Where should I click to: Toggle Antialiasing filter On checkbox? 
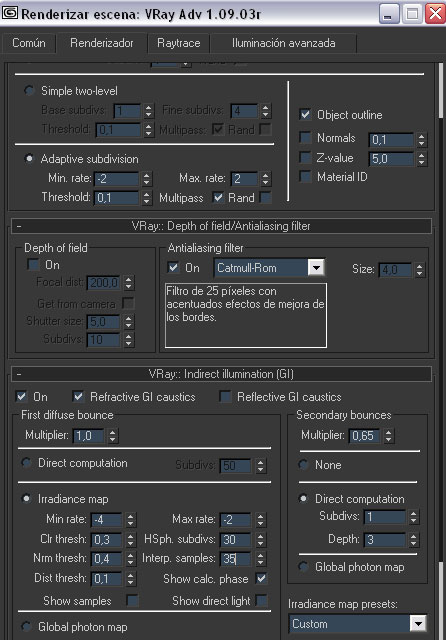[173, 268]
